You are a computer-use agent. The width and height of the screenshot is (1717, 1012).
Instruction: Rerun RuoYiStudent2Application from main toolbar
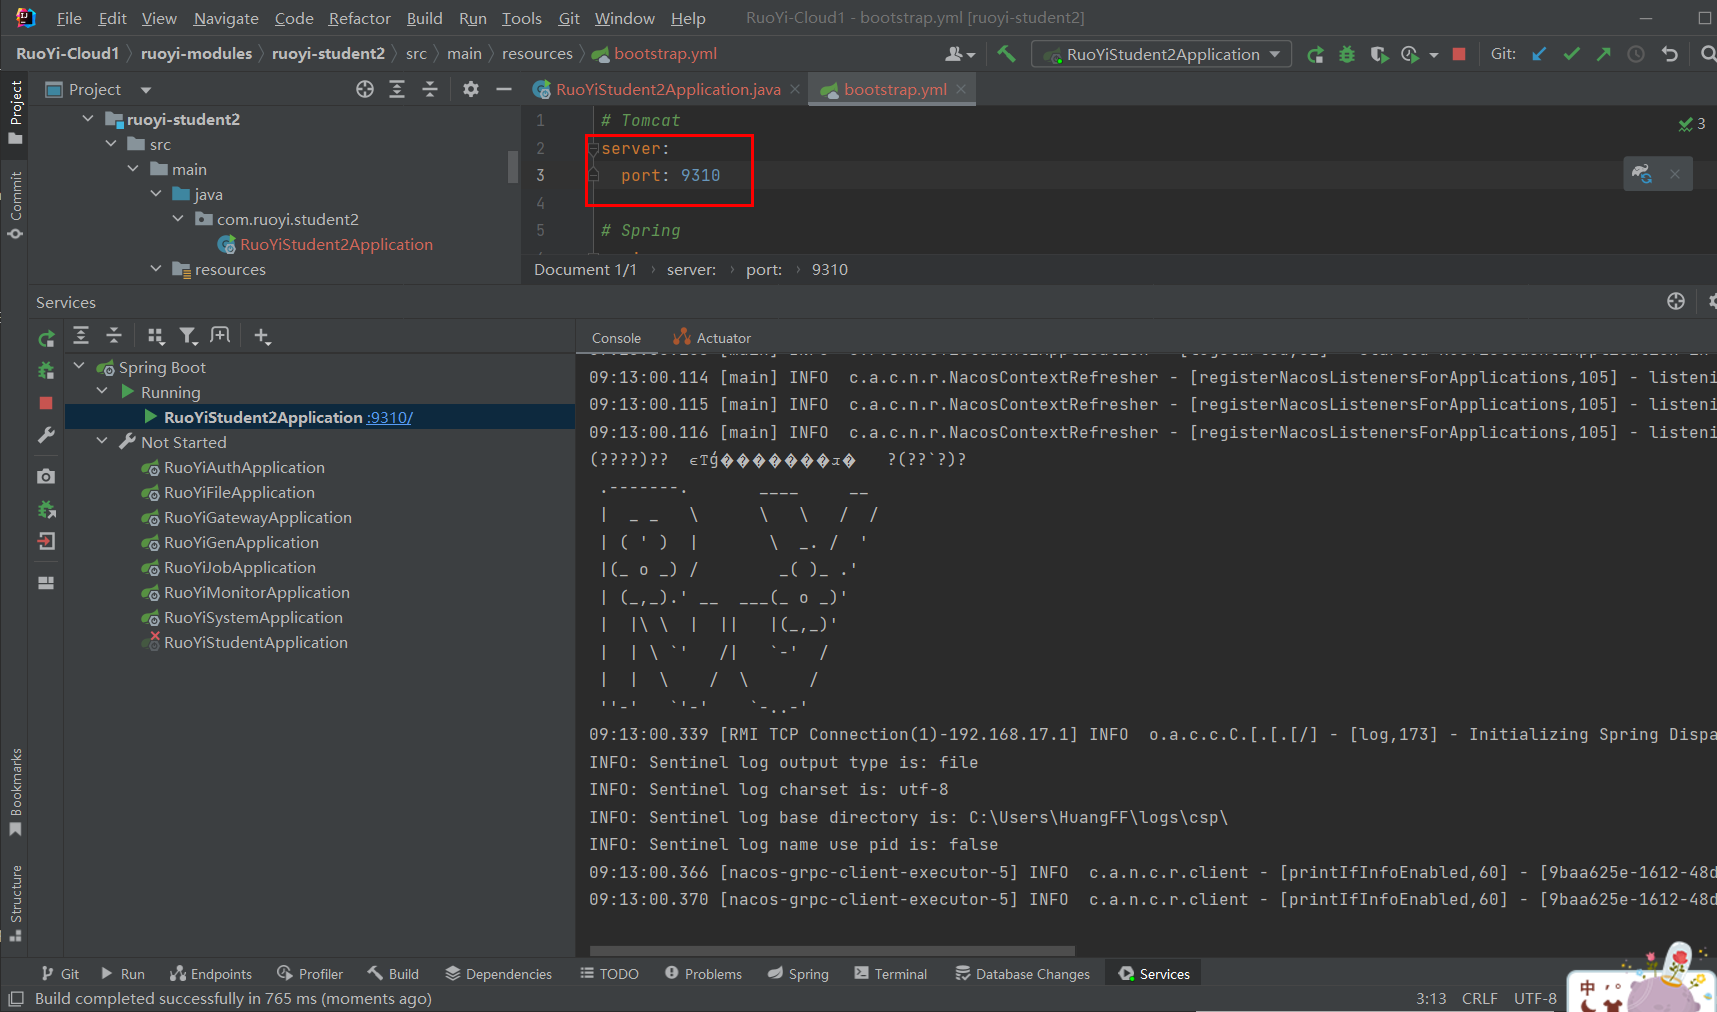pyautogui.click(x=1315, y=54)
